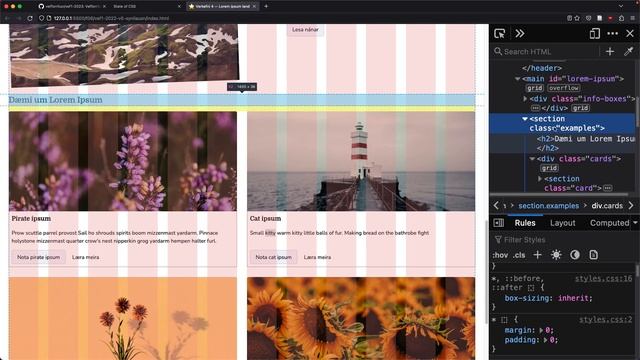Activate the element picker tool
The width and height of the screenshot is (640, 360).
point(500,33)
